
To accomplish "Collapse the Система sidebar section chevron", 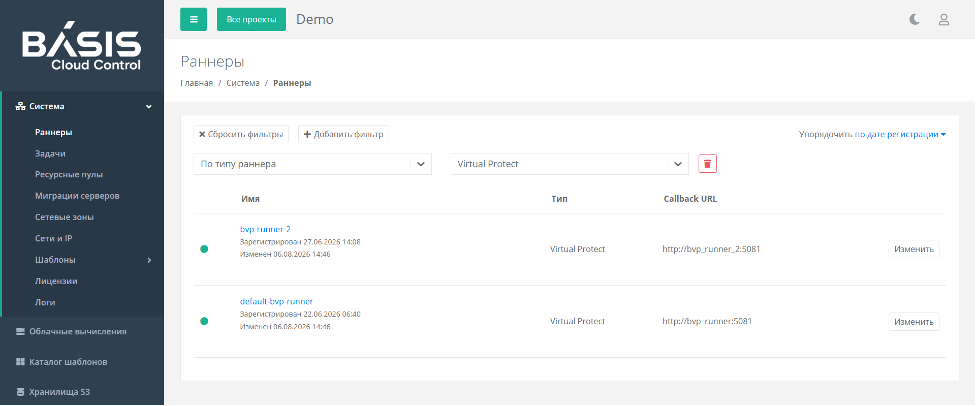I will click(x=149, y=106).
